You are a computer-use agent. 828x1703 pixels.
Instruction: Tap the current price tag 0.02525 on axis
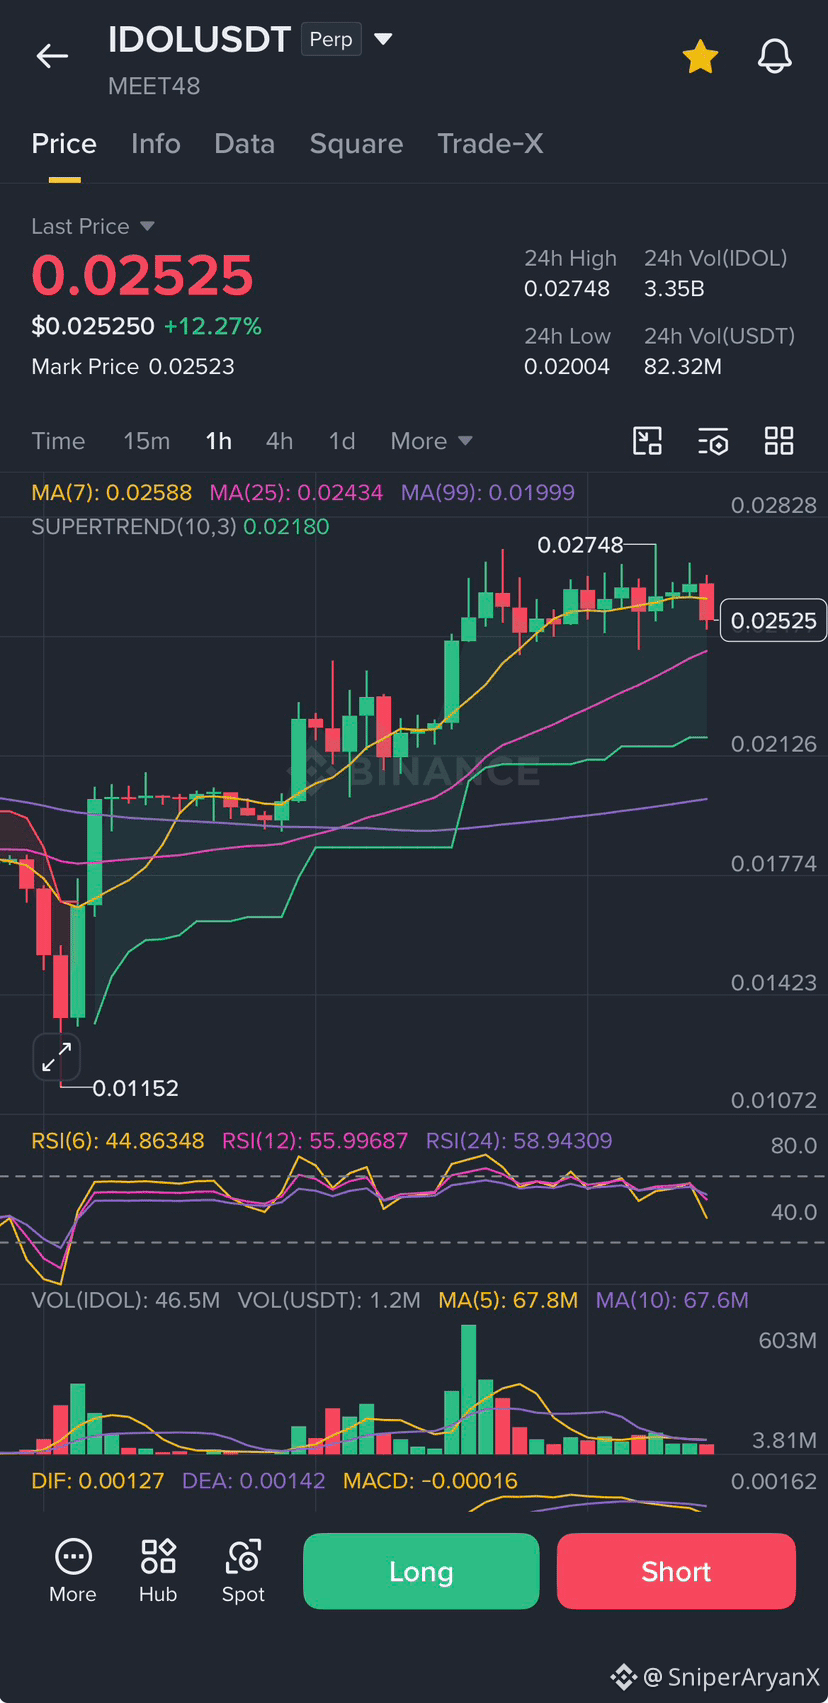[x=773, y=621]
